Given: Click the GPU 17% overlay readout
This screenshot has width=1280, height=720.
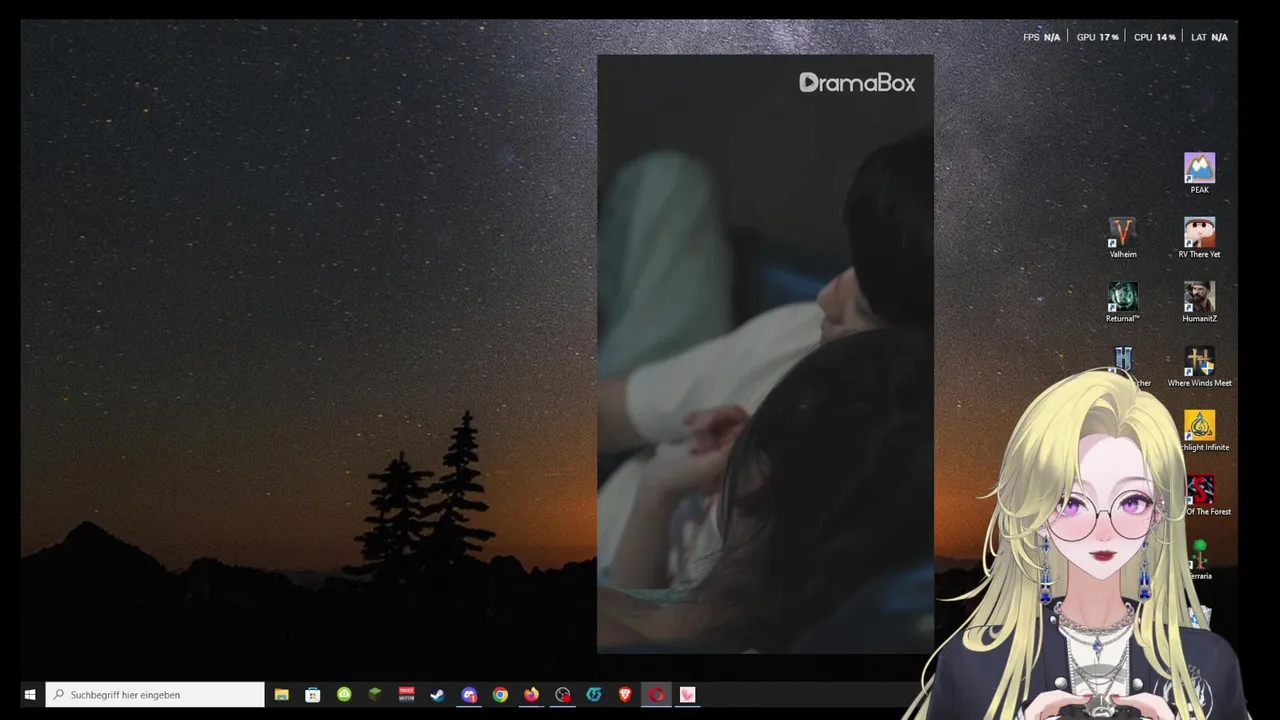Looking at the screenshot, I should point(1097,37).
